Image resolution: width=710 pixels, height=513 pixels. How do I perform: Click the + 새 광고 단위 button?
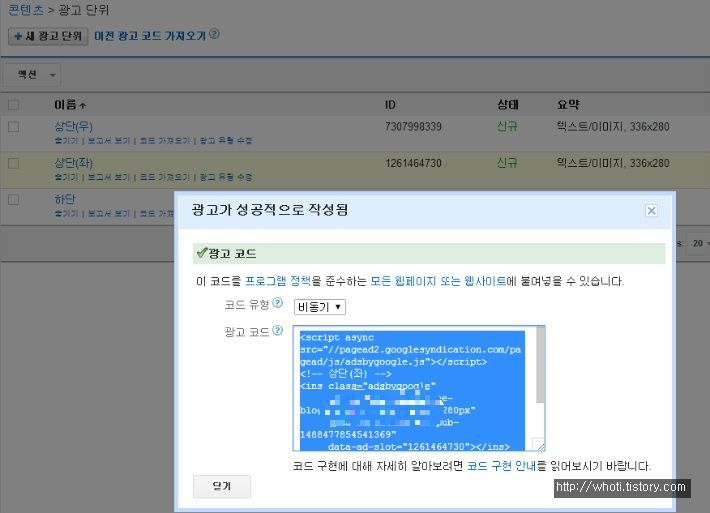tap(48, 36)
